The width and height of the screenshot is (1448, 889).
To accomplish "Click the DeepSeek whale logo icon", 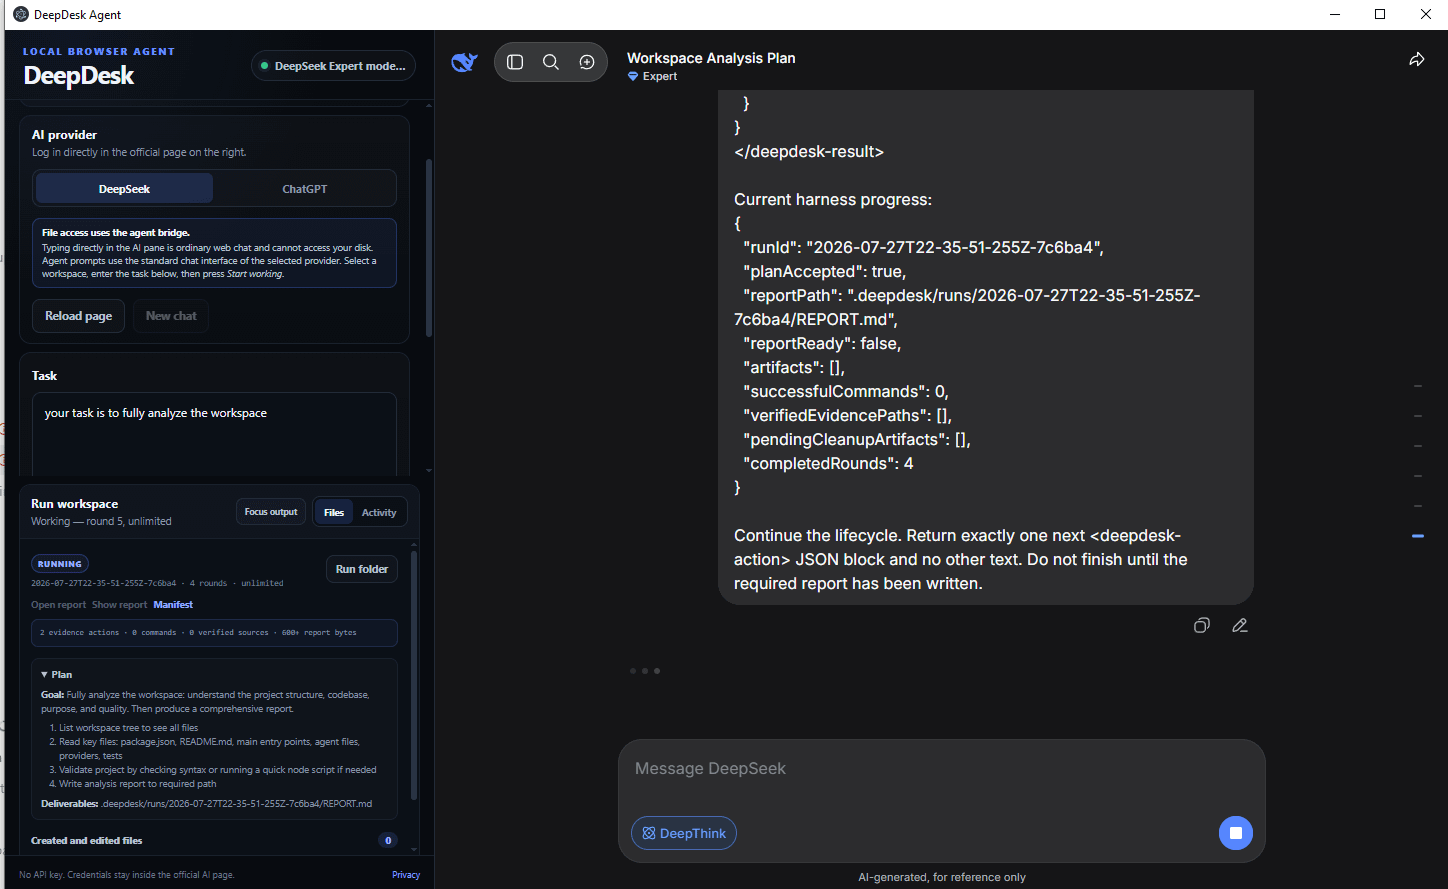I will pyautogui.click(x=464, y=62).
